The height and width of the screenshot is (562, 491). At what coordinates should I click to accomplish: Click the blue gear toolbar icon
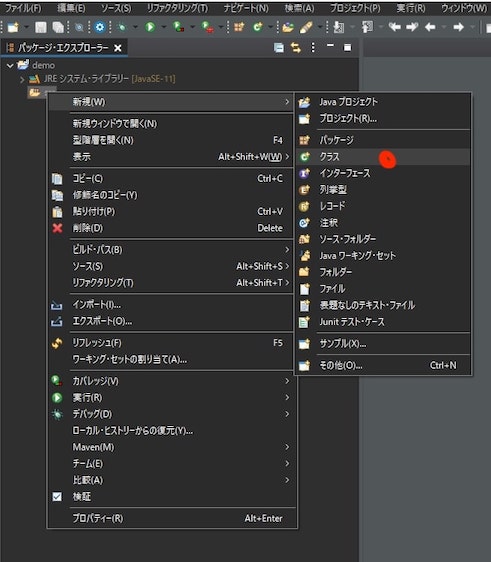tap(100, 27)
